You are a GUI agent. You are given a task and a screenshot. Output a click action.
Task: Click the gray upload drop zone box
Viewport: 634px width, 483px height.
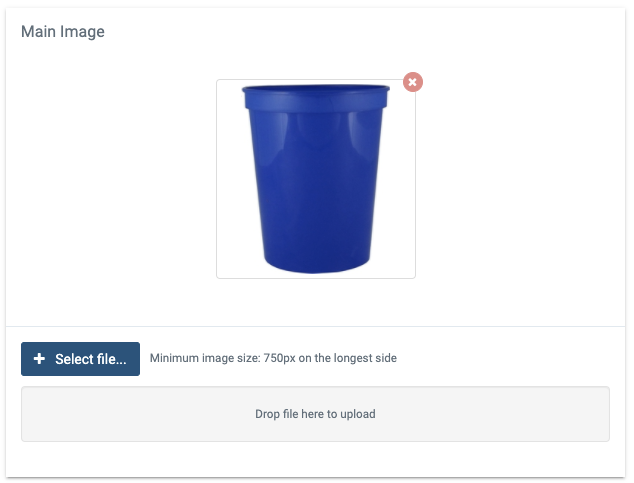click(x=315, y=414)
